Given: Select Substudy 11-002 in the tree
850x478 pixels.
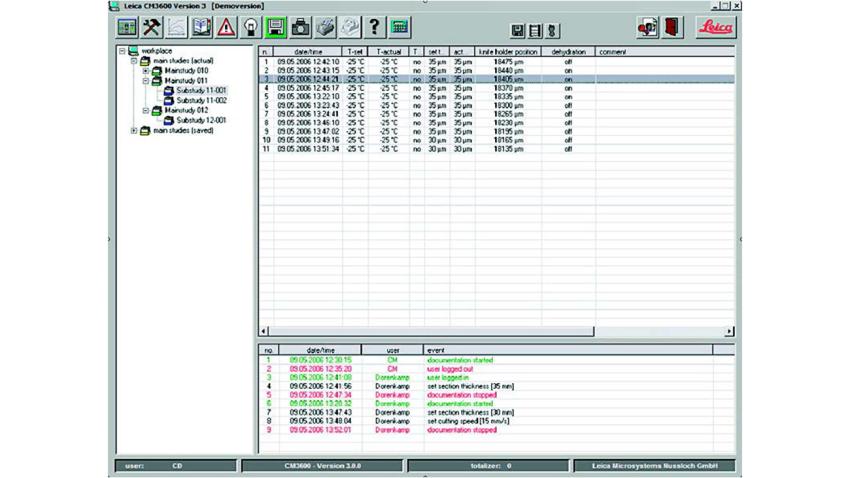Looking at the screenshot, I should pyautogui.click(x=202, y=101).
